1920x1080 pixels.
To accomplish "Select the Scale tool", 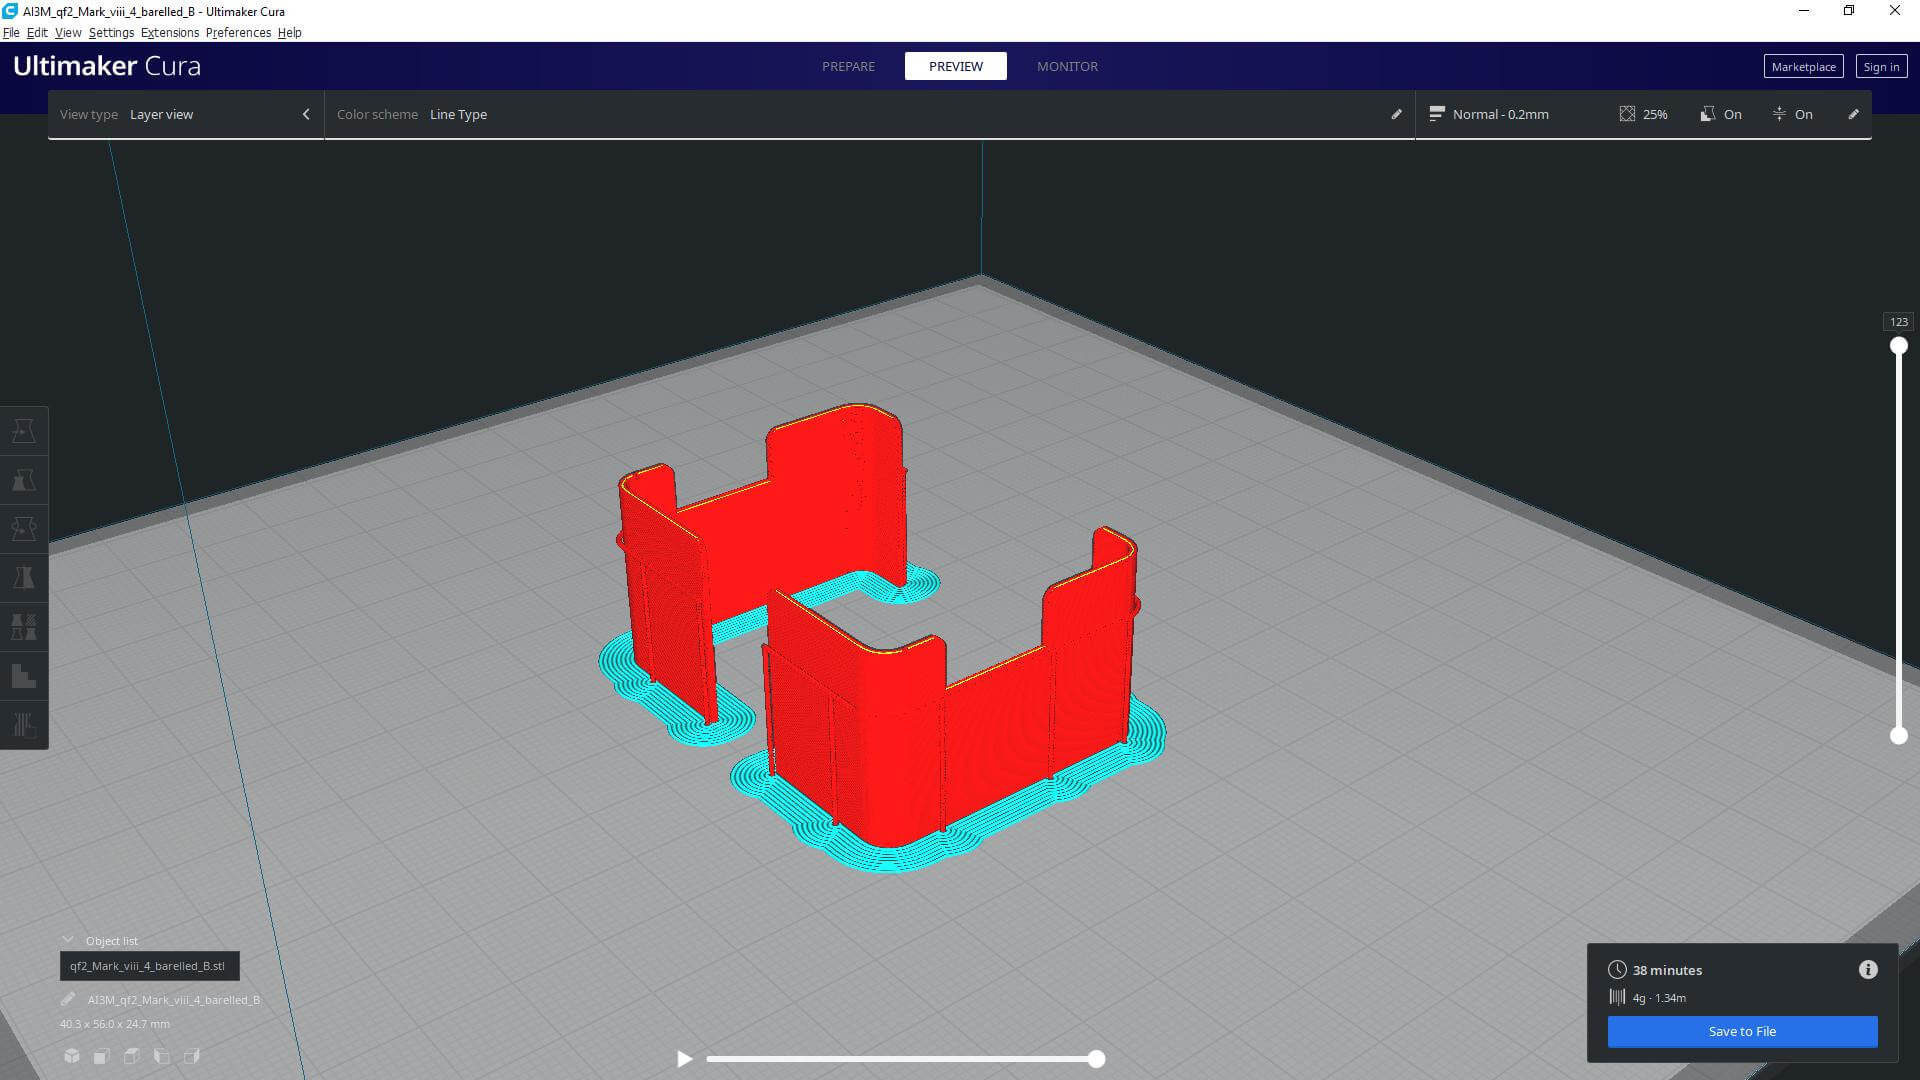I will point(24,480).
